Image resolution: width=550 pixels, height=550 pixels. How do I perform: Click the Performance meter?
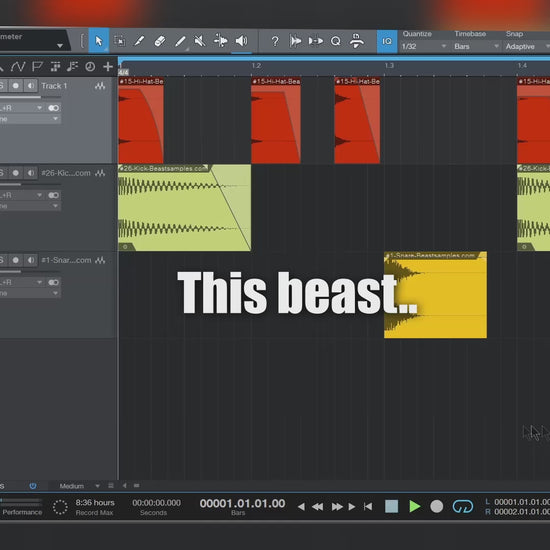21,506
